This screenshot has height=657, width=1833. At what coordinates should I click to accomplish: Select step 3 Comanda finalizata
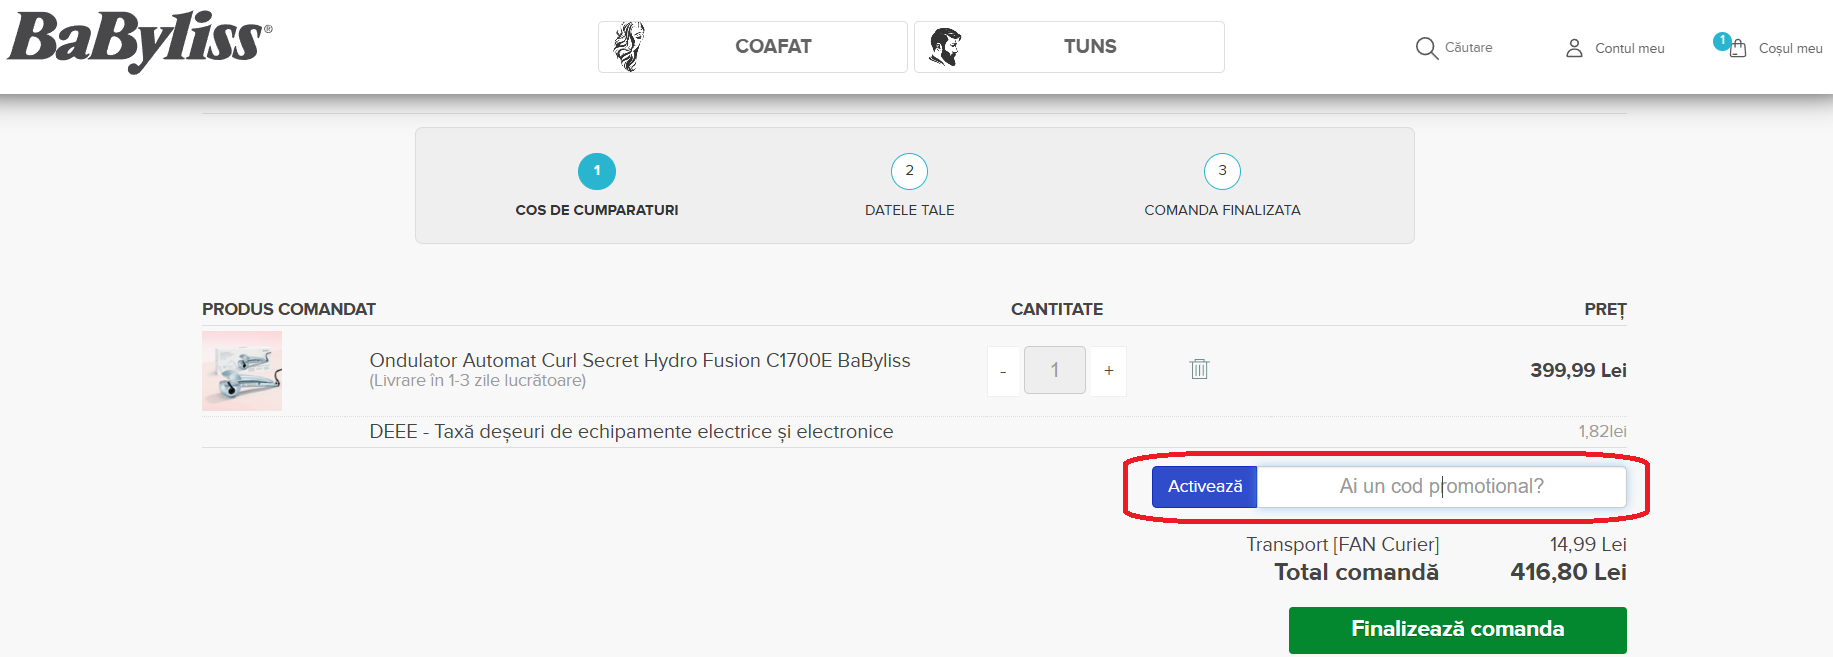point(1222,172)
